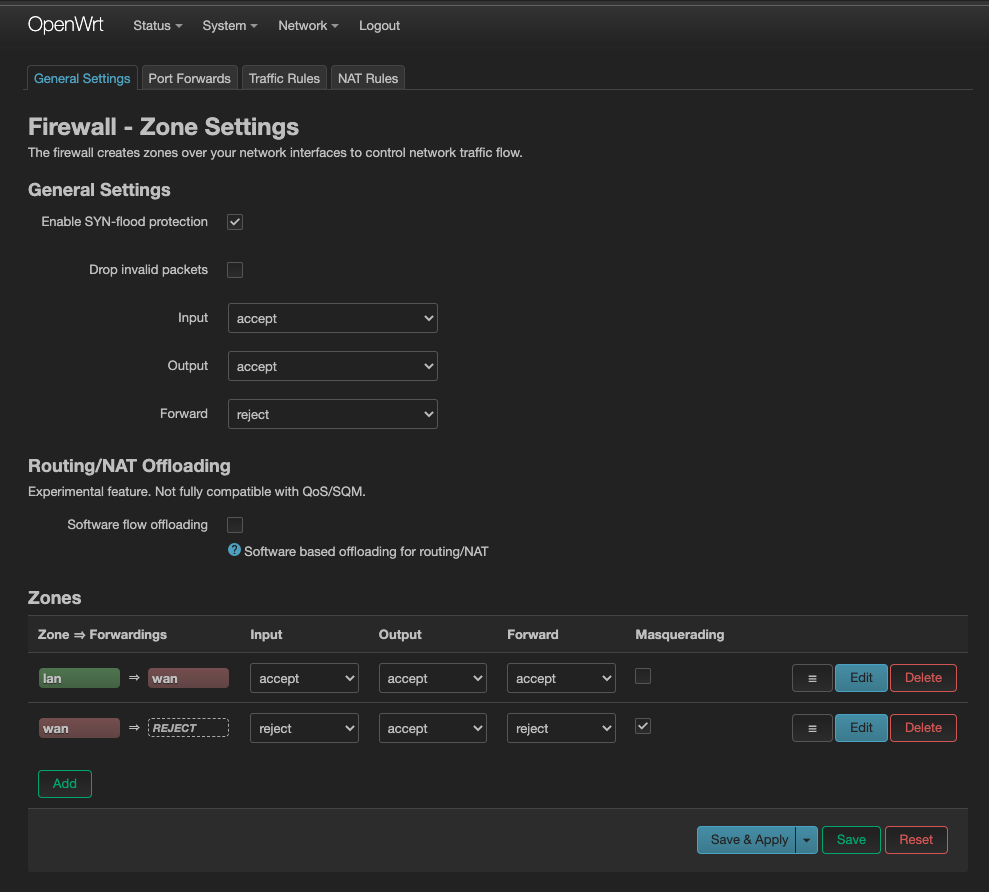
Task: Switch to Port Forwards tab
Action: (189, 78)
